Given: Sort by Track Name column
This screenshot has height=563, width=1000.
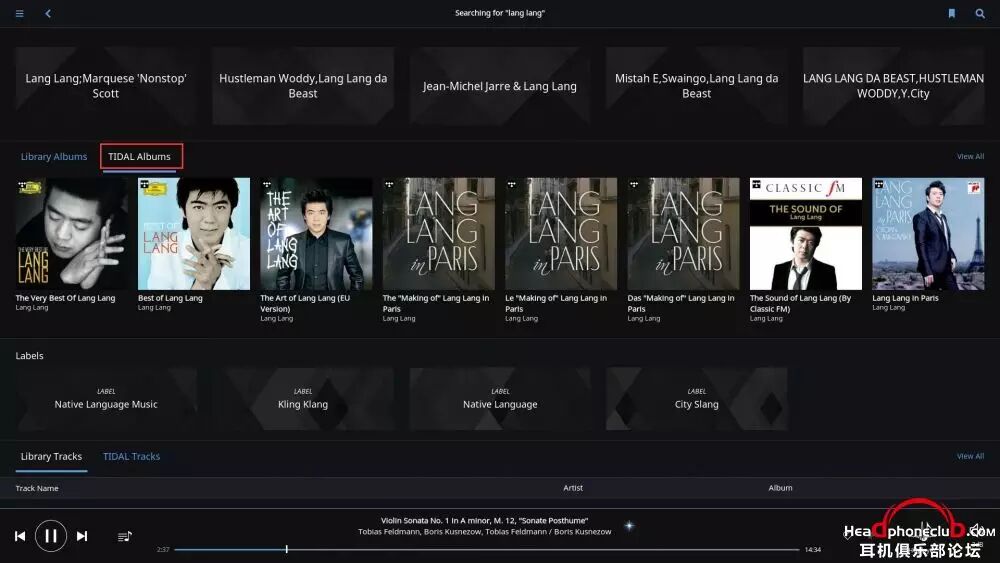Looking at the screenshot, I should 37,488.
